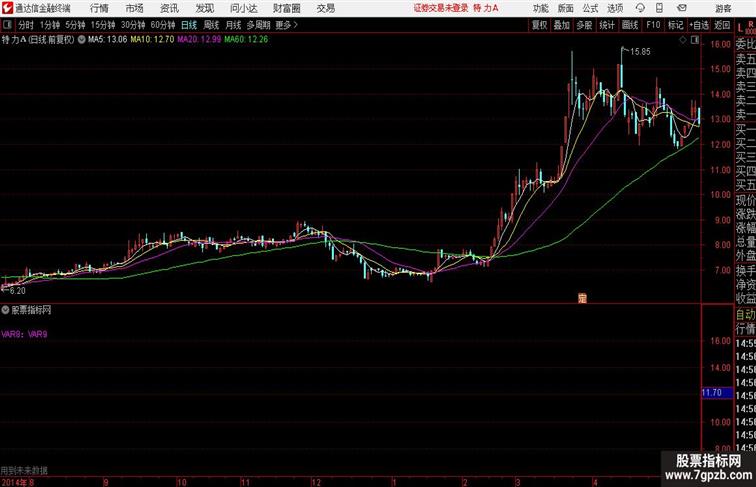
Task: Click the mobile phone icon
Action: (659, 8)
